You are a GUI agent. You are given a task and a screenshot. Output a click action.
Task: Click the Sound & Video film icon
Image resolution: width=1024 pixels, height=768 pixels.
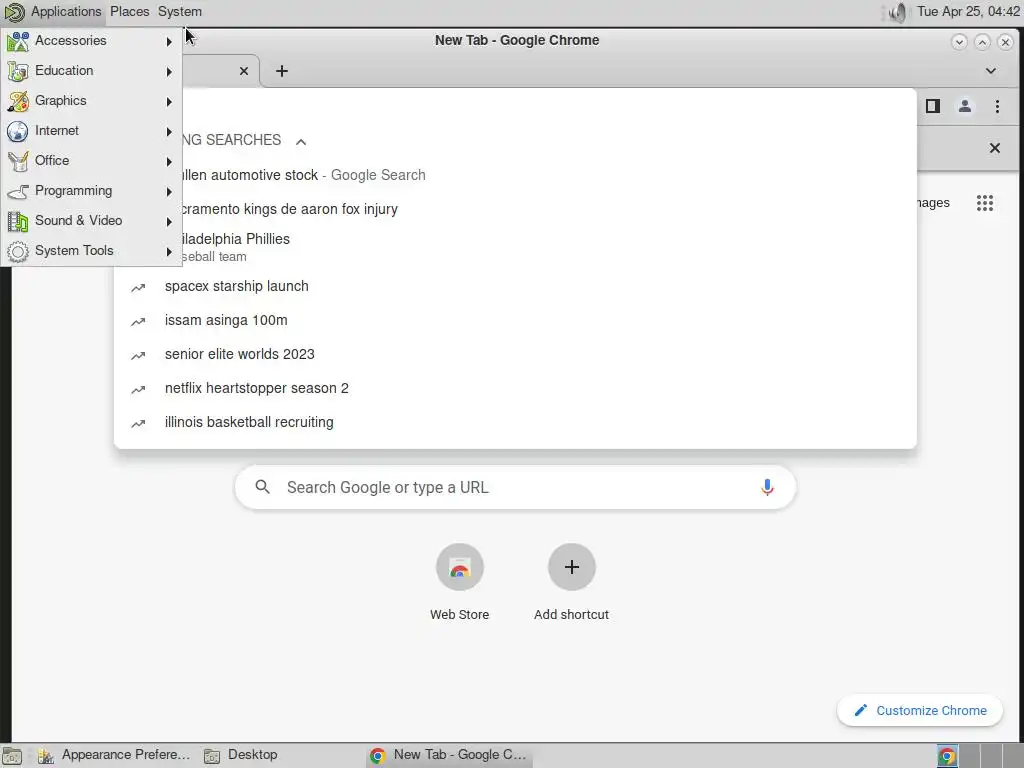(x=18, y=221)
